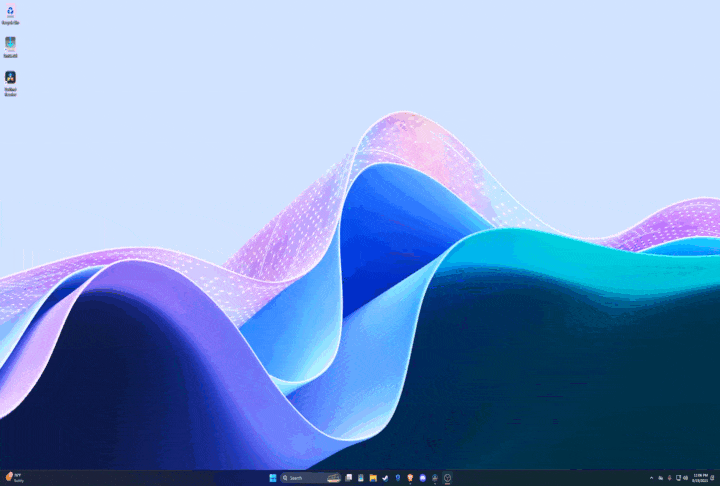
Task: Select the DaVinci Resolve desktop shortcut
Action: [11, 83]
